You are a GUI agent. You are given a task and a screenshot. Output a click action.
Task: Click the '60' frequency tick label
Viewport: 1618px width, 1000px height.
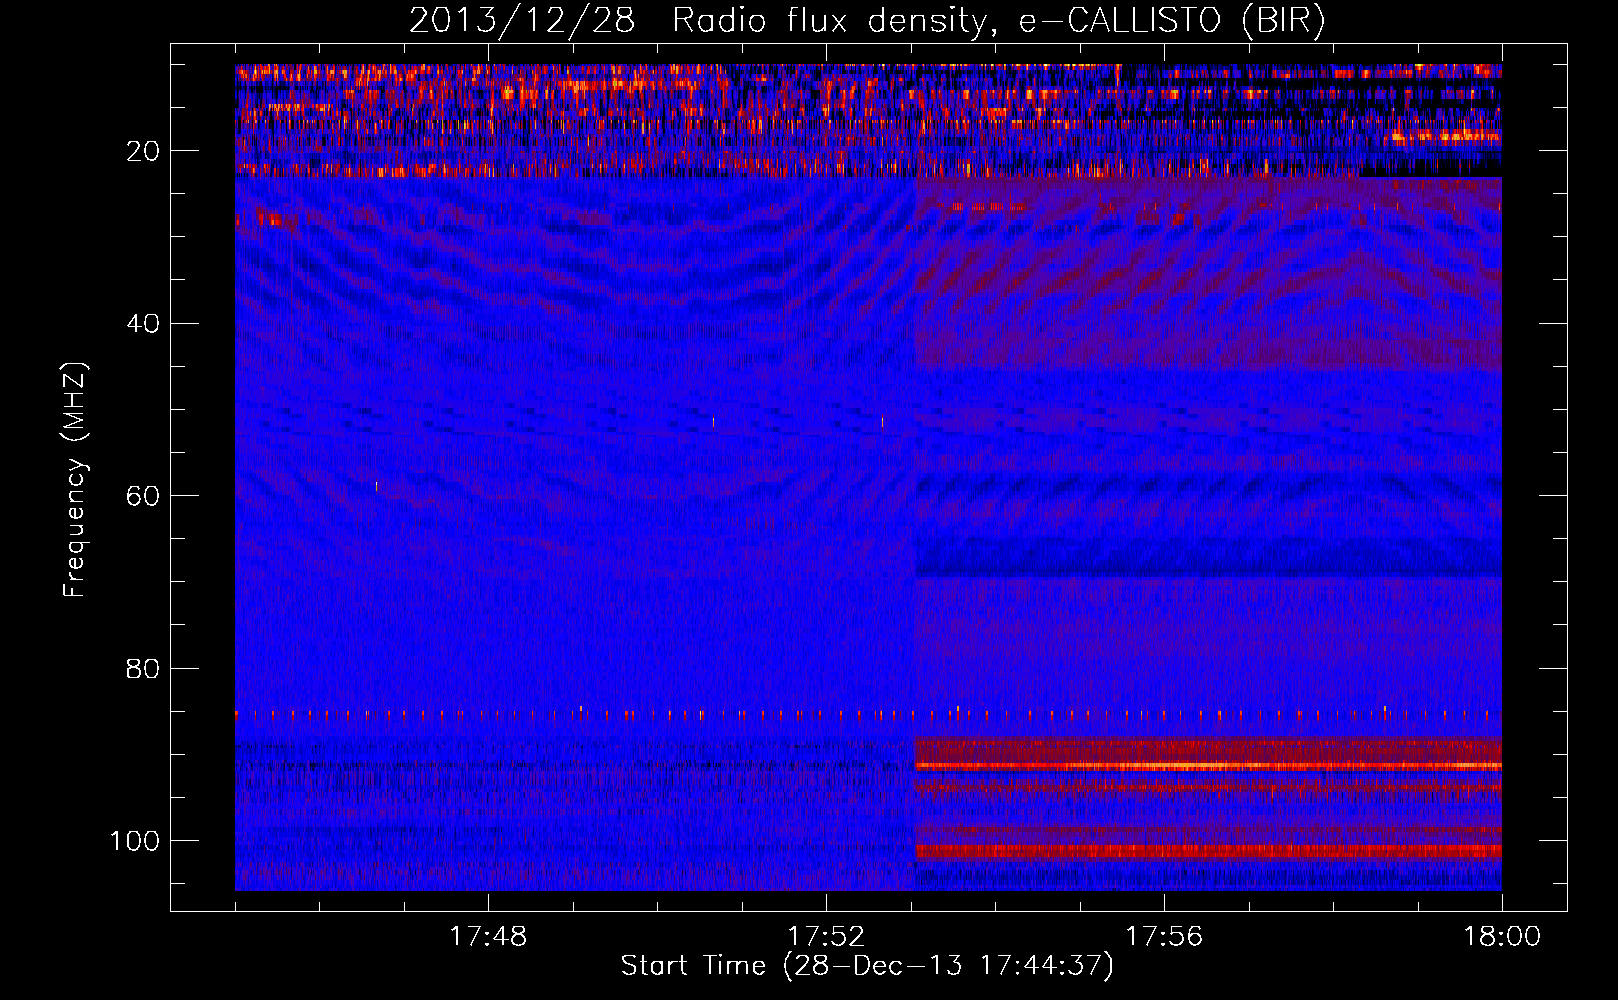[143, 496]
